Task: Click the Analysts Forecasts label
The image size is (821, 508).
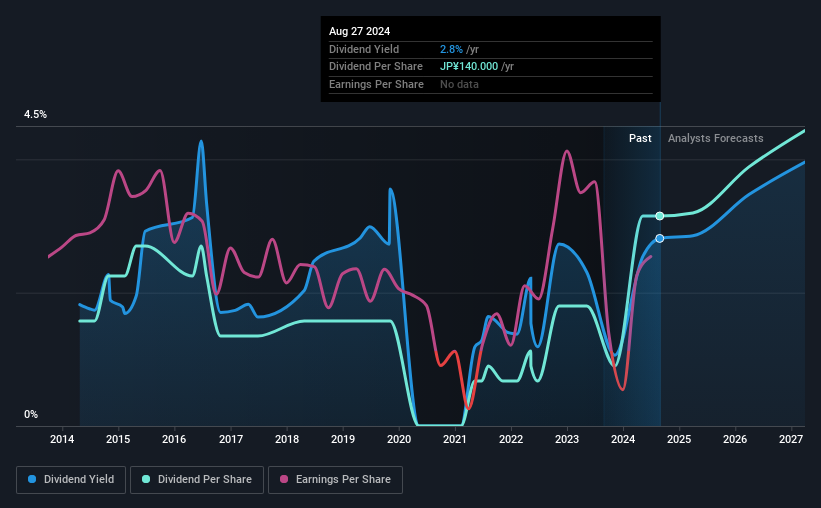Action: (x=715, y=138)
